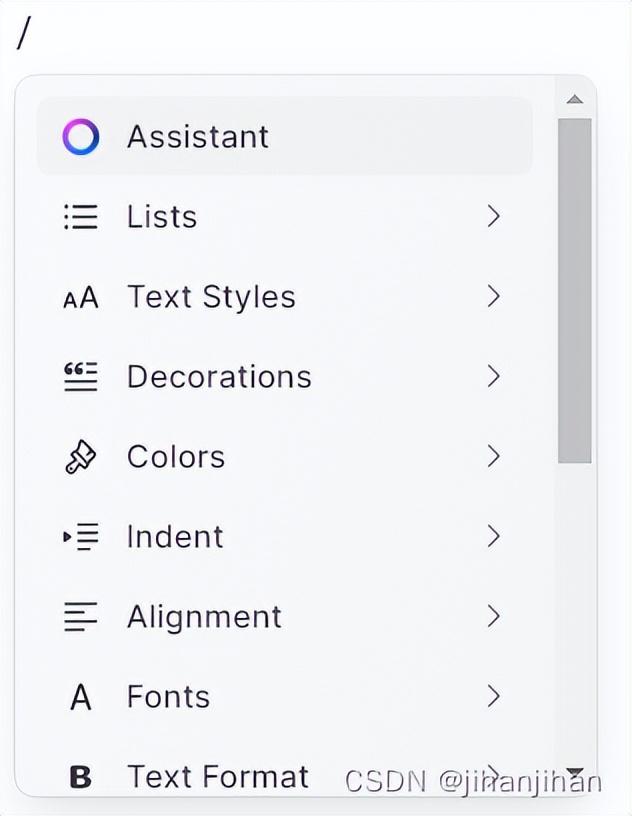The width and height of the screenshot is (632, 816).
Task: Click the Fonts letter A icon
Action: pos(81,697)
